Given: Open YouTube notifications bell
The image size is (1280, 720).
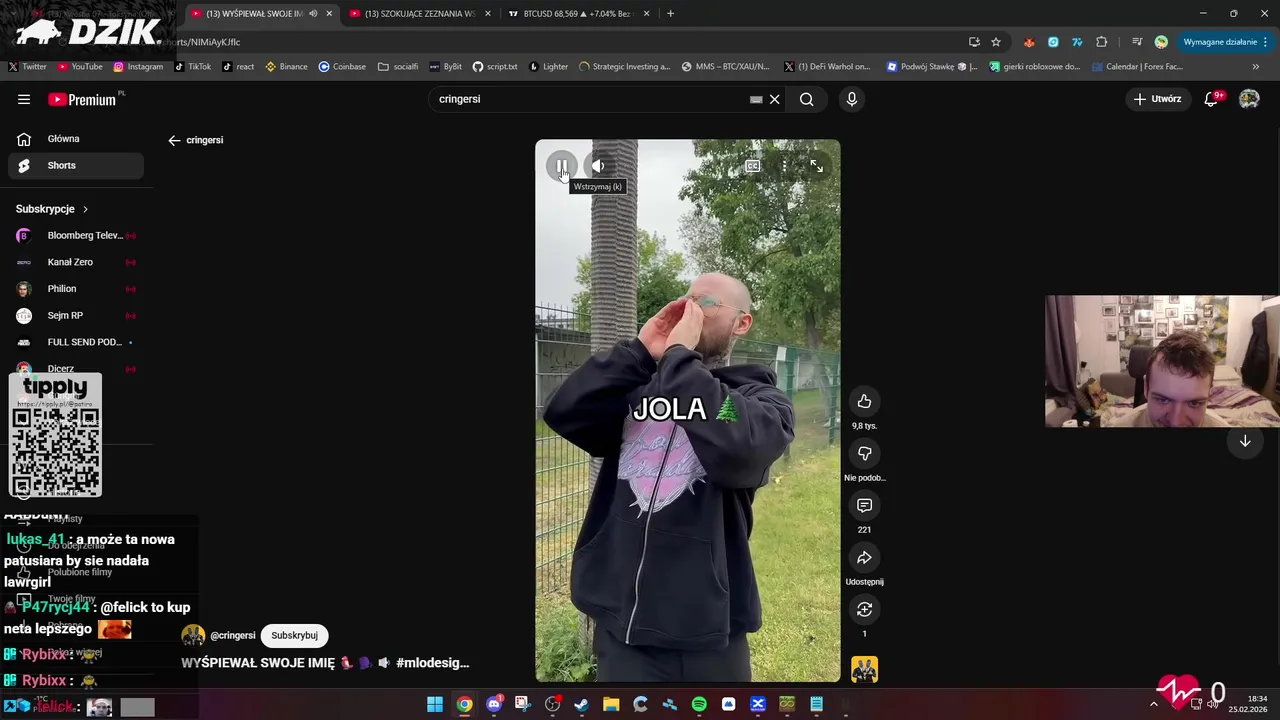Looking at the screenshot, I should (x=1212, y=99).
